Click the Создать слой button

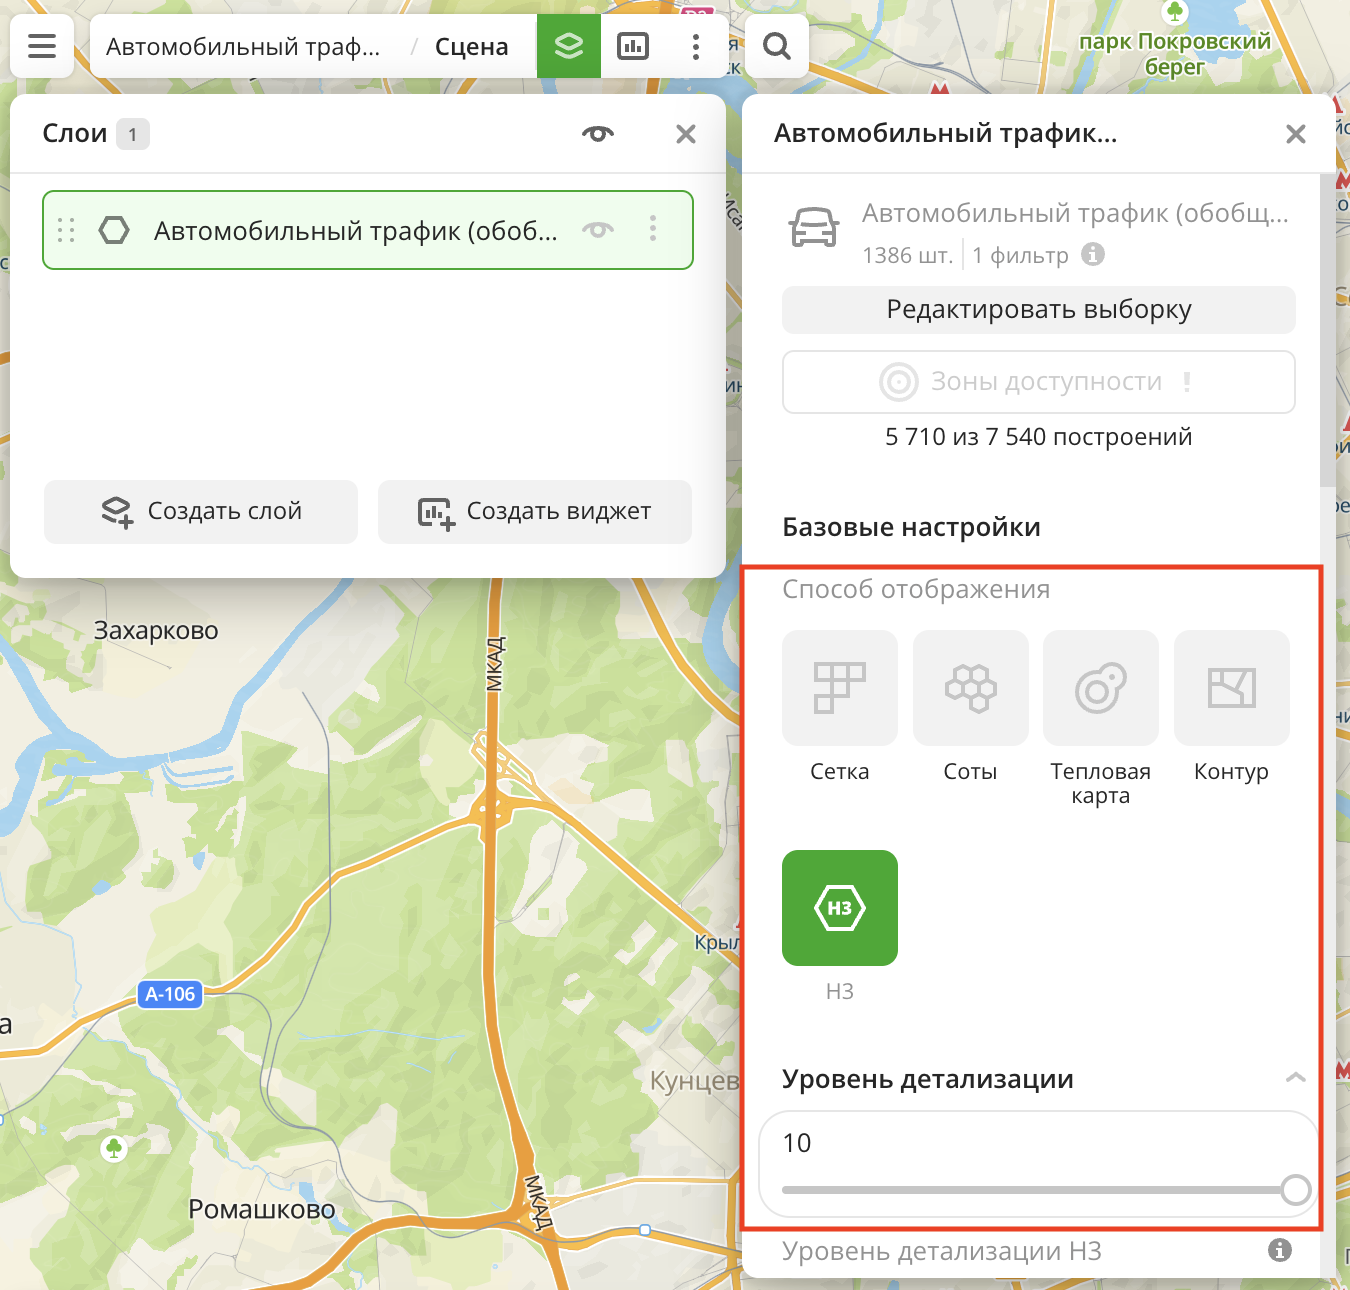[x=201, y=511]
